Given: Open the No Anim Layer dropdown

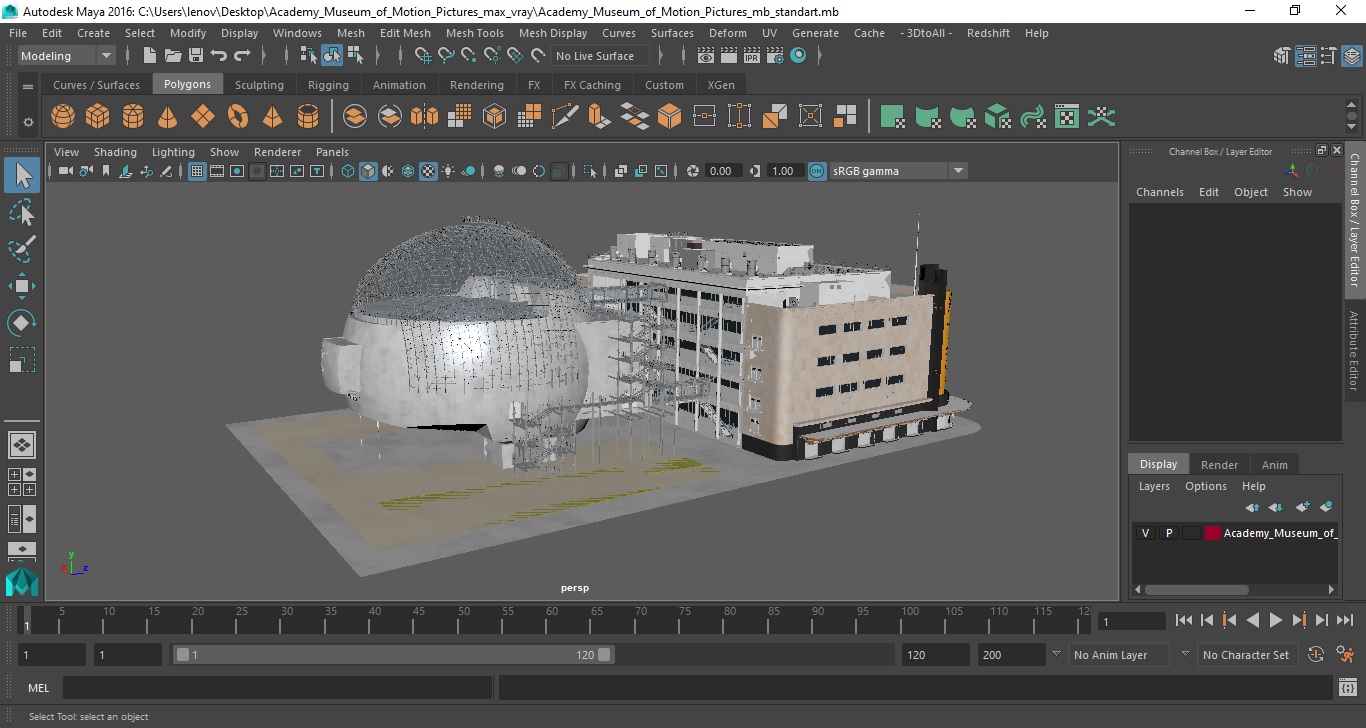Looking at the screenshot, I should (x=1118, y=655).
